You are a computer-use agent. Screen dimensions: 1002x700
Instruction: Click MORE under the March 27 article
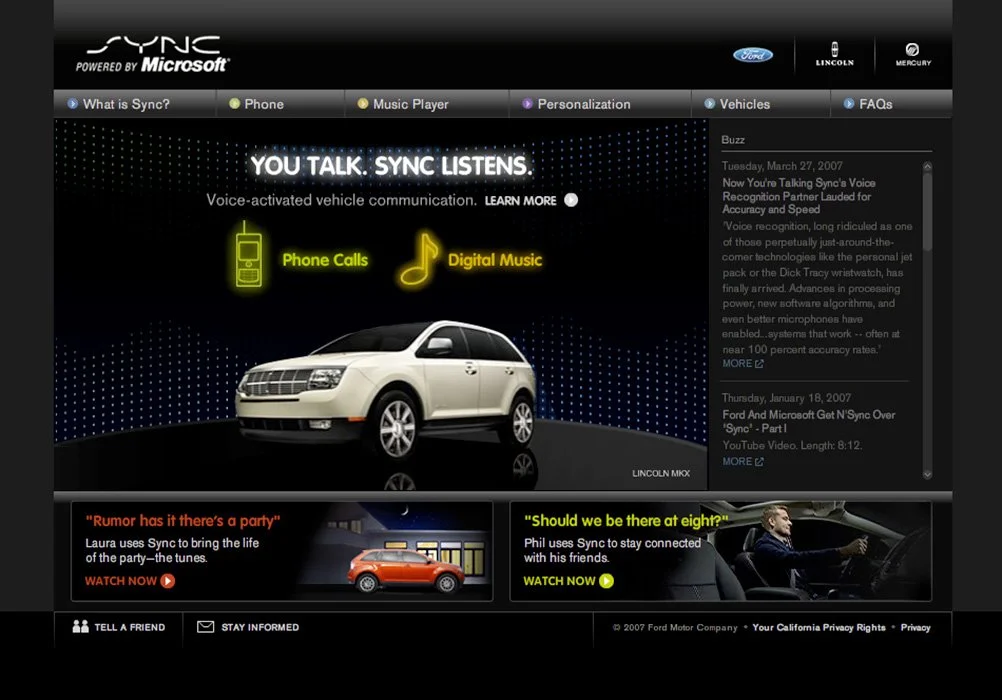(737, 364)
